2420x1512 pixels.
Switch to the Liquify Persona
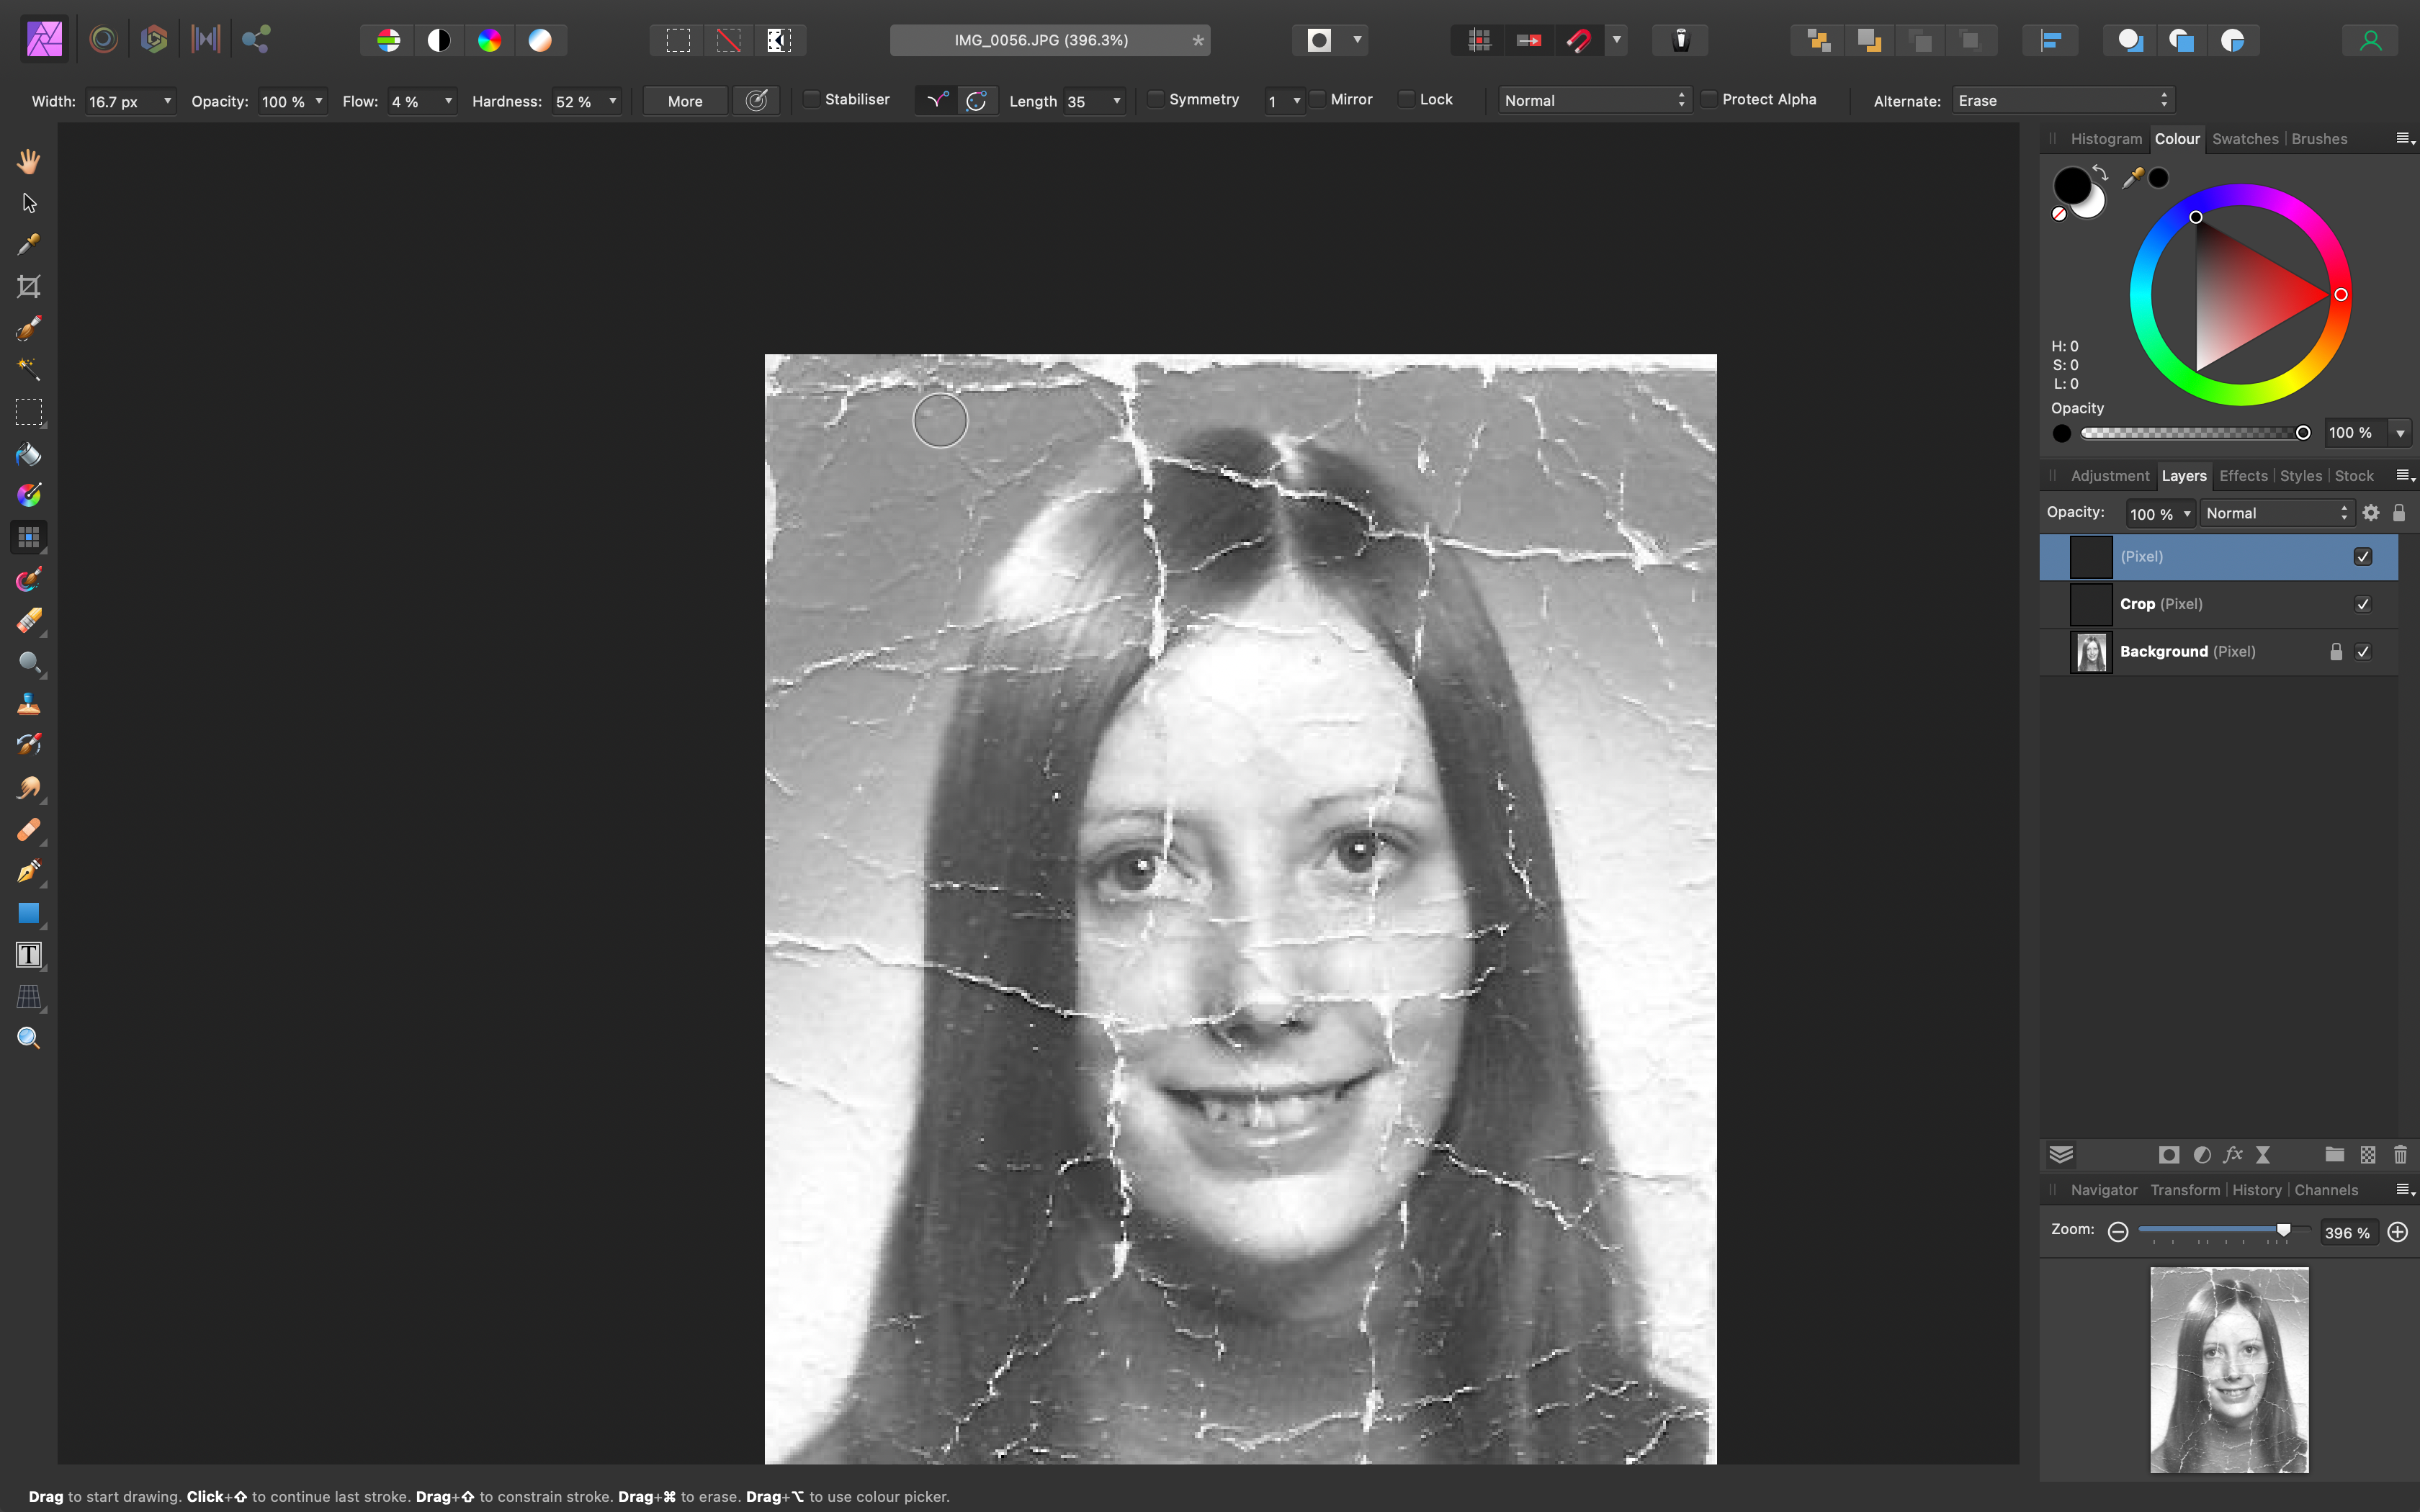click(x=103, y=40)
